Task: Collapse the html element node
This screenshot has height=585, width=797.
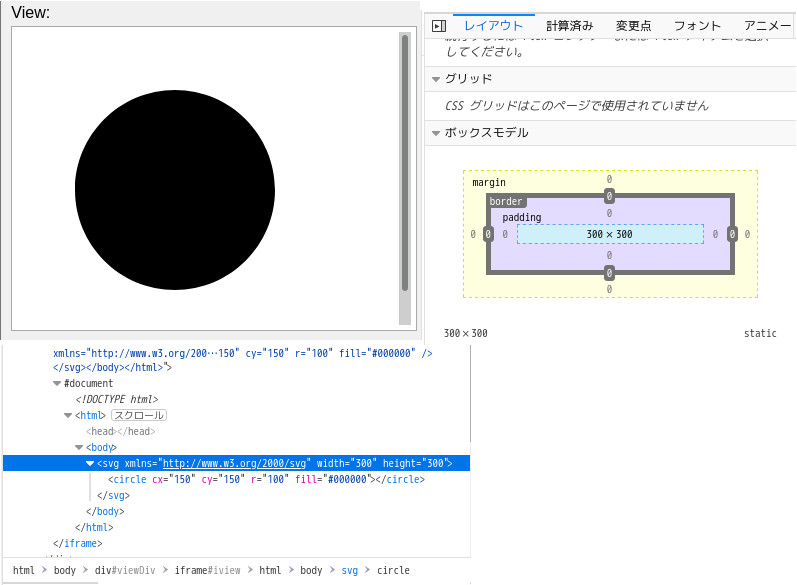Action: (x=68, y=416)
